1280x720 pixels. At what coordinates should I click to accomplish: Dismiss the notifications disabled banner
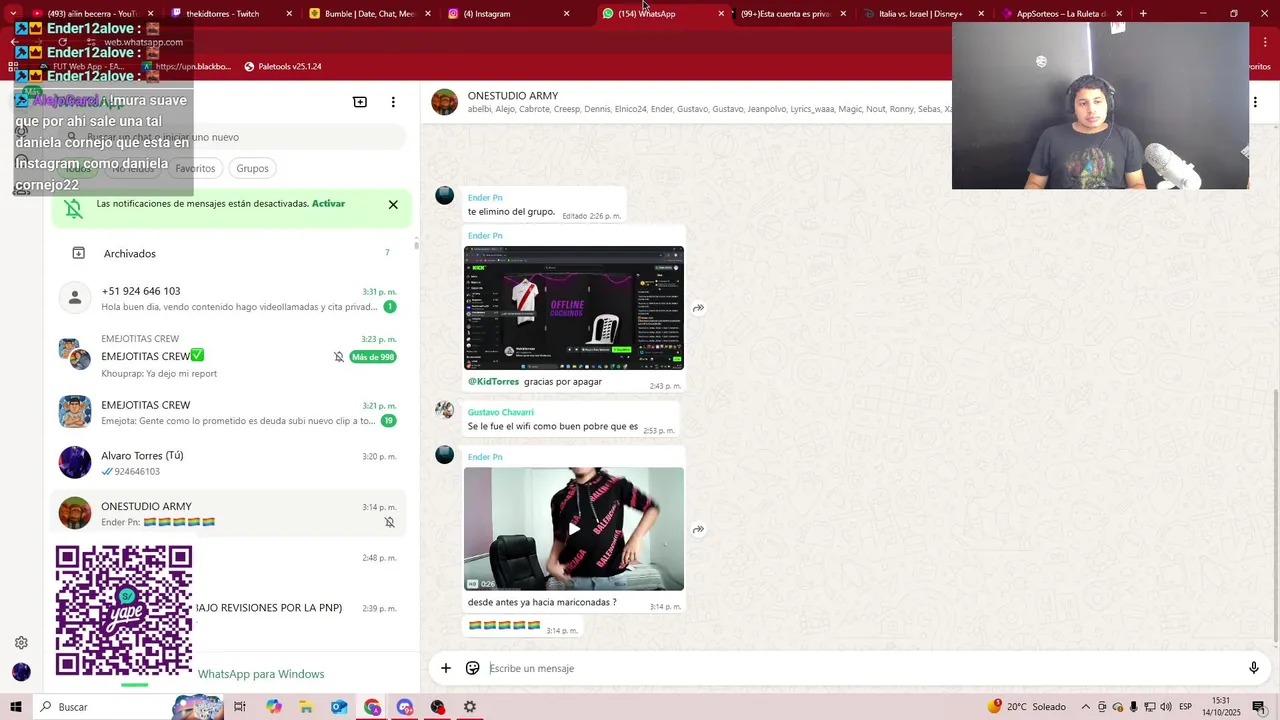pos(393,204)
